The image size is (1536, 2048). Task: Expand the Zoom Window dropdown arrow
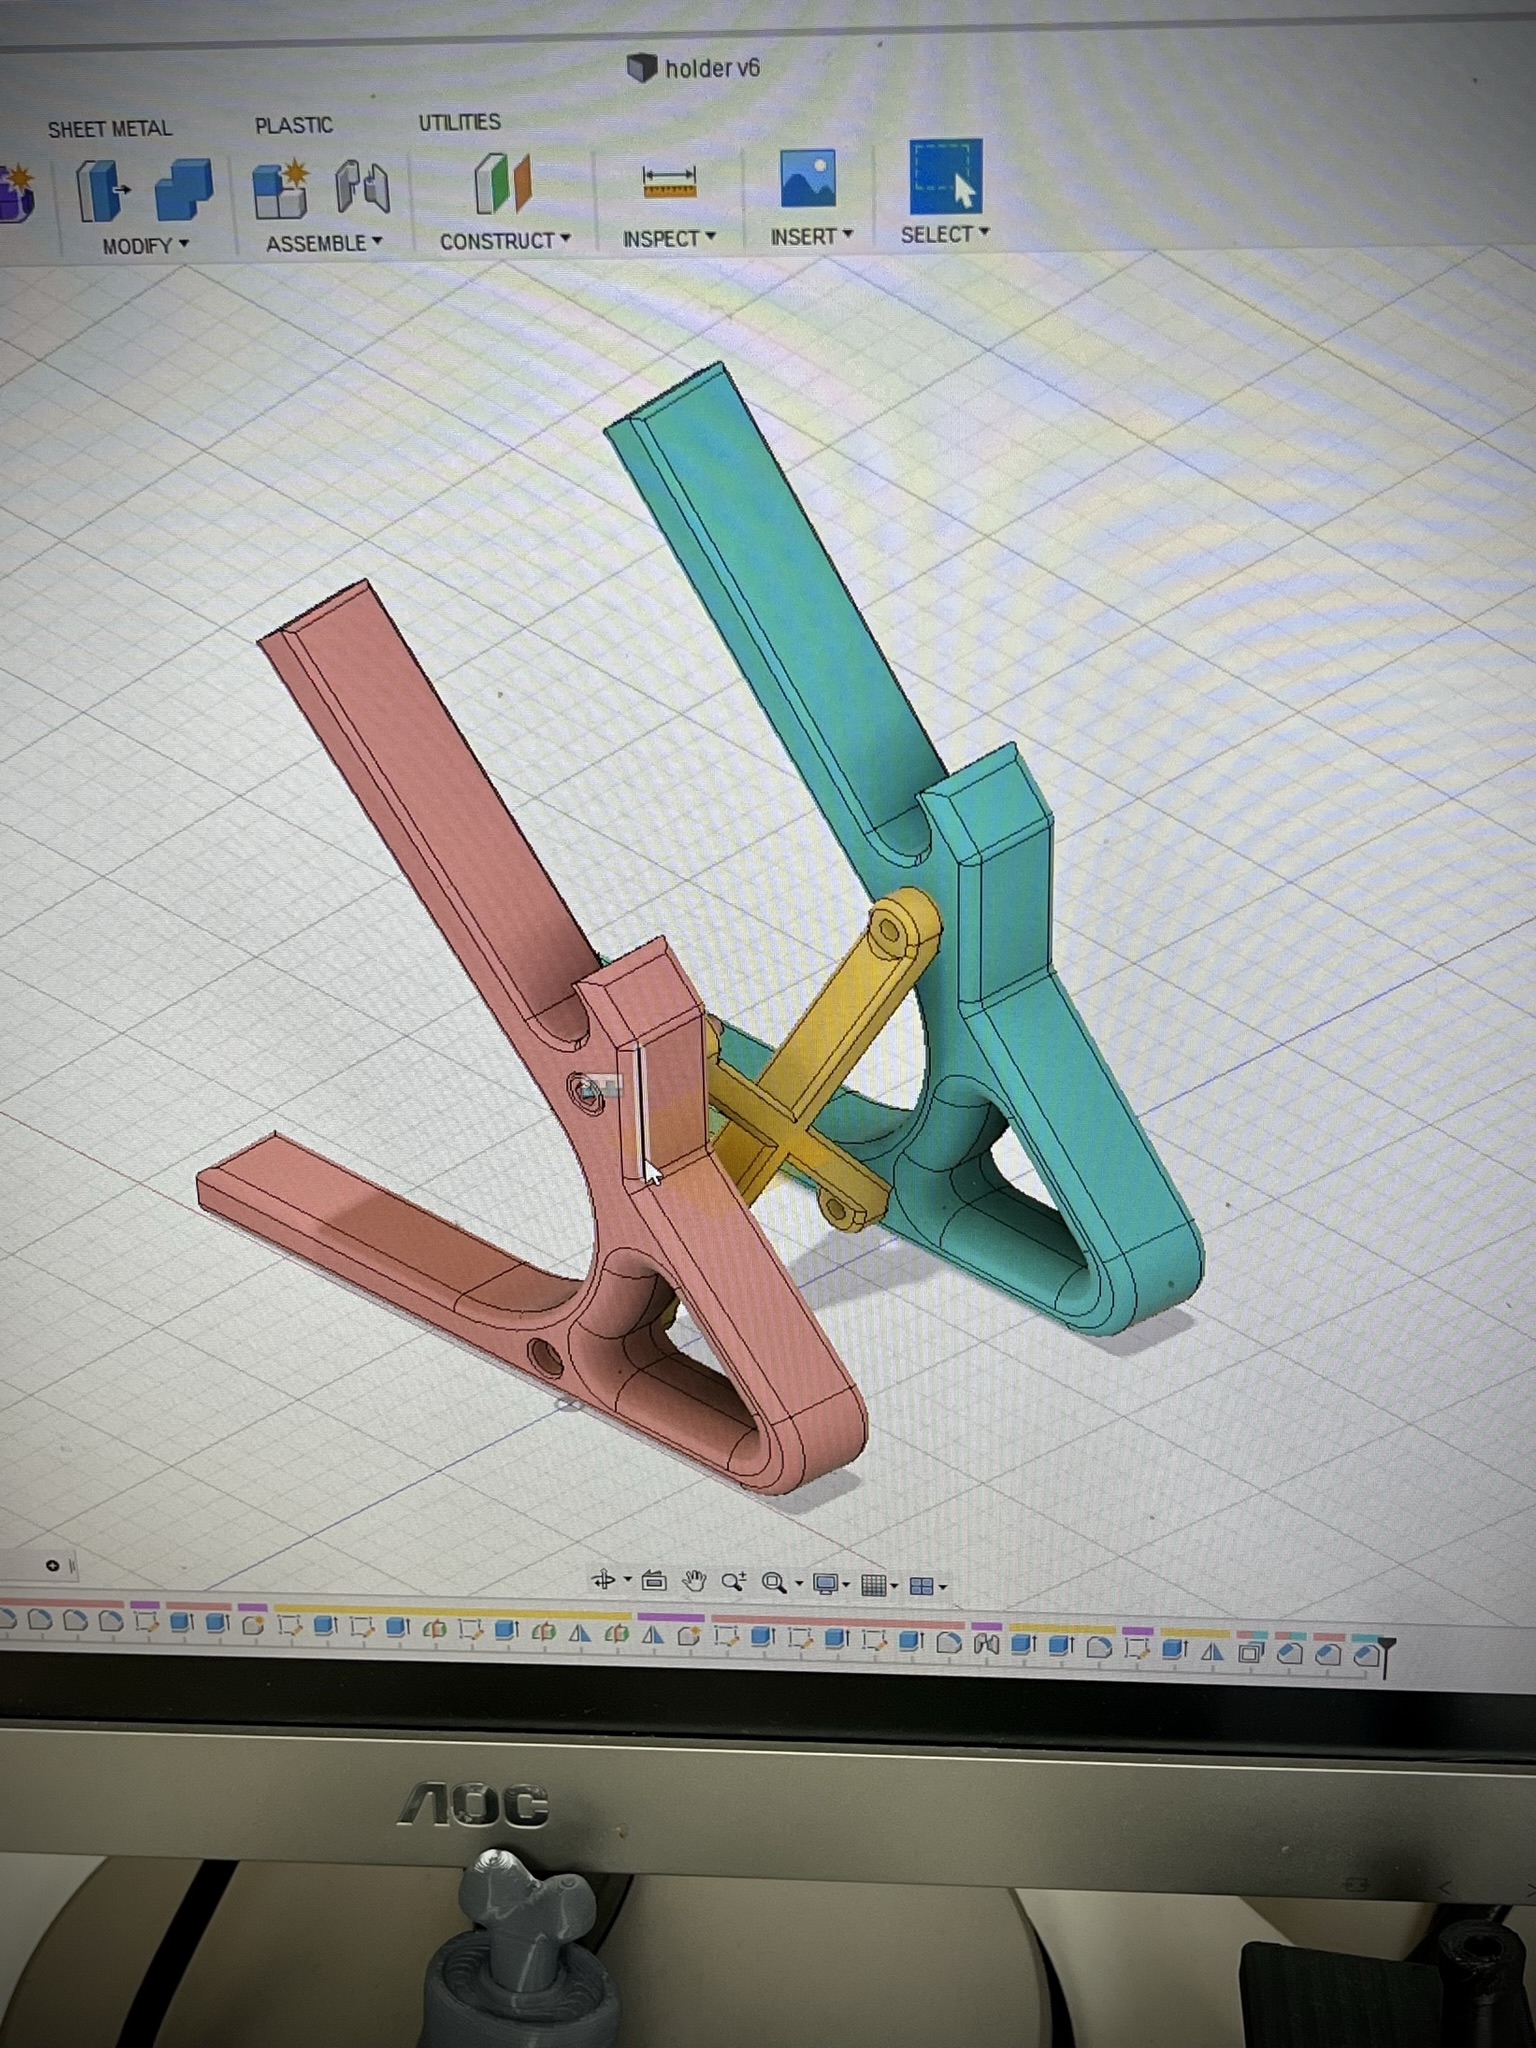tap(797, 1584)
